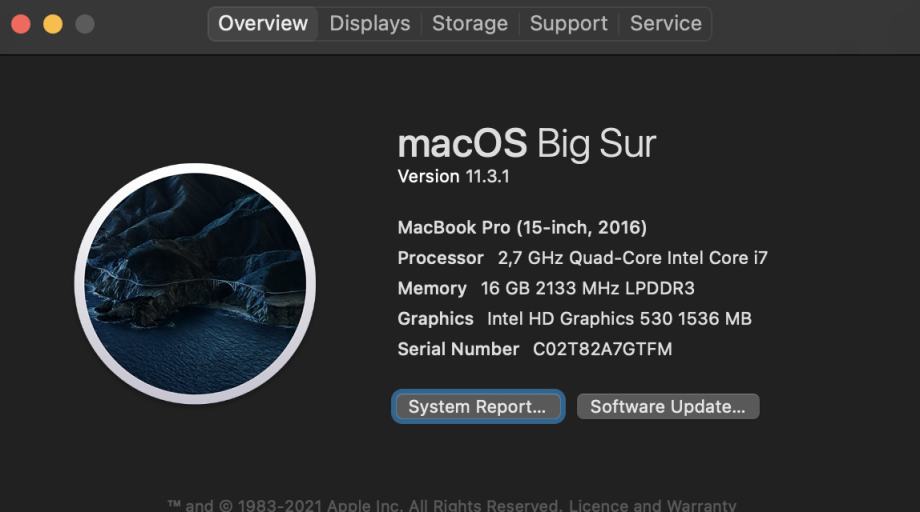Click the macOS Big Sur wallpaper icon

point(195,283)
